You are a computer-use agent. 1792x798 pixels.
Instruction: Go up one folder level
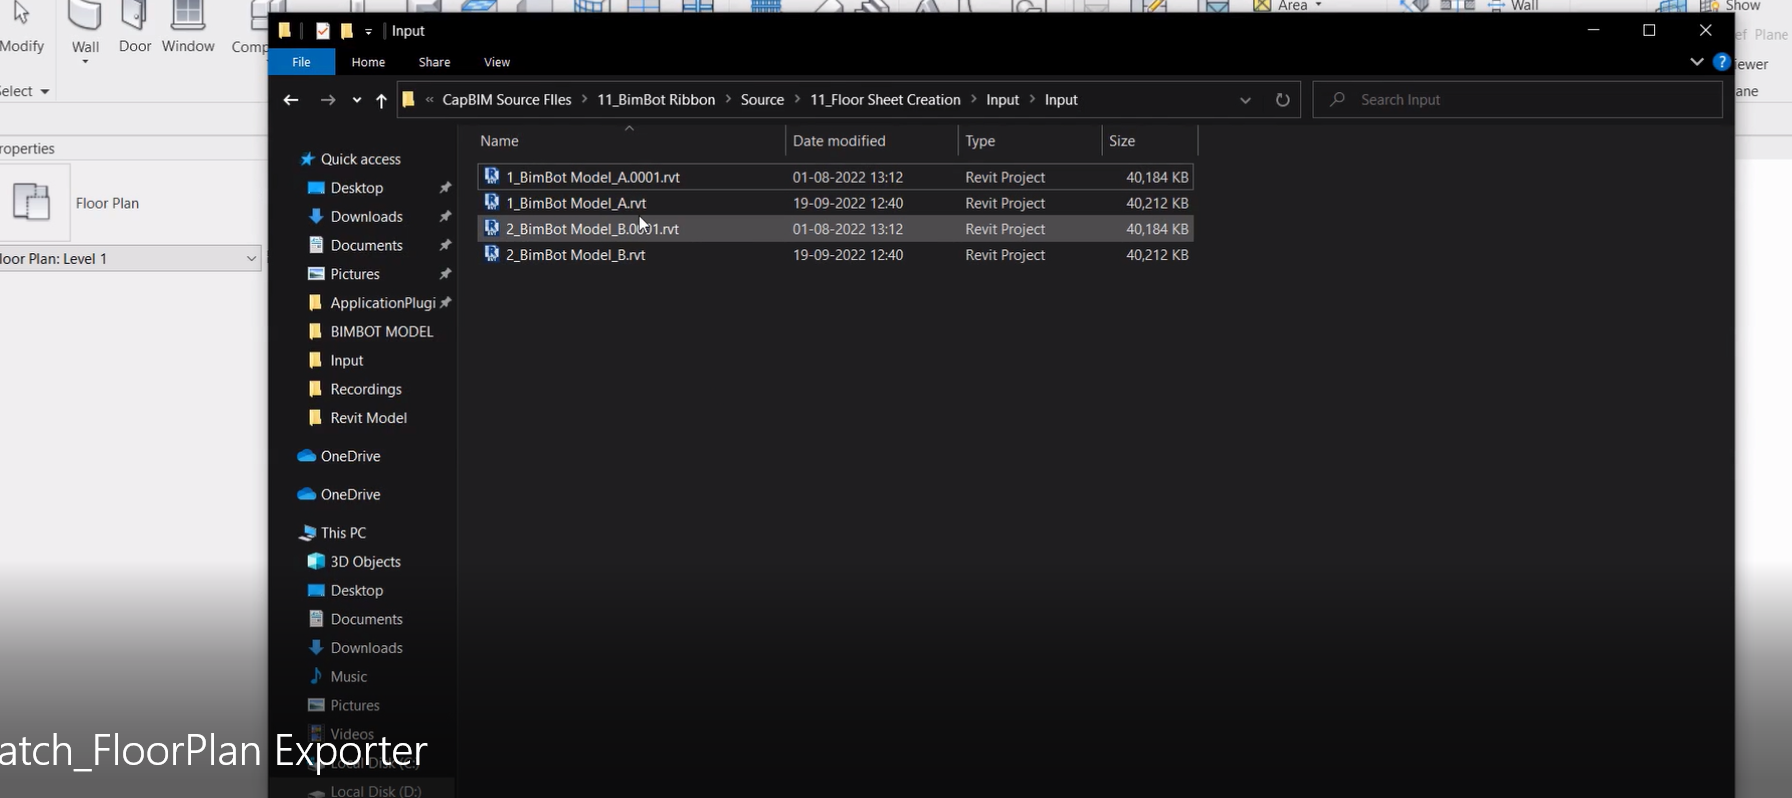(x=381, y=100)
